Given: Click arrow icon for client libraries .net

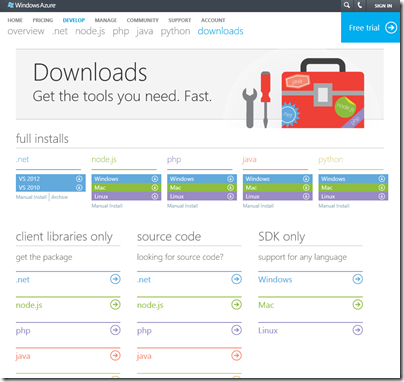Looking at the screenshot, I should 115,279.
